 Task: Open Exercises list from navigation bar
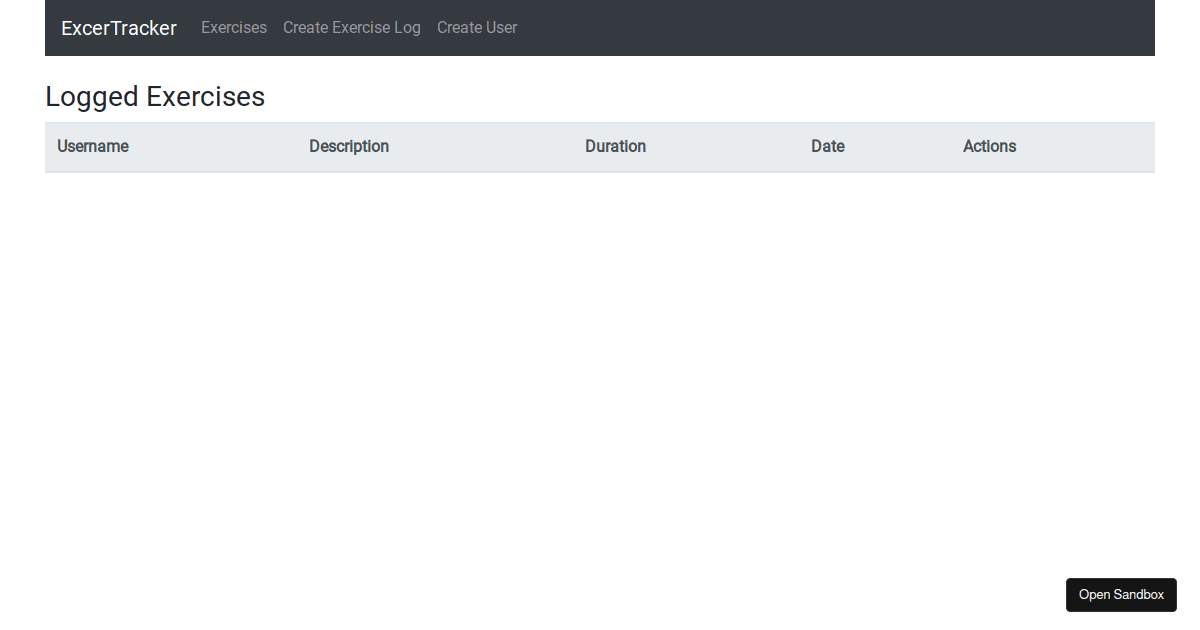tap(233, 27)
